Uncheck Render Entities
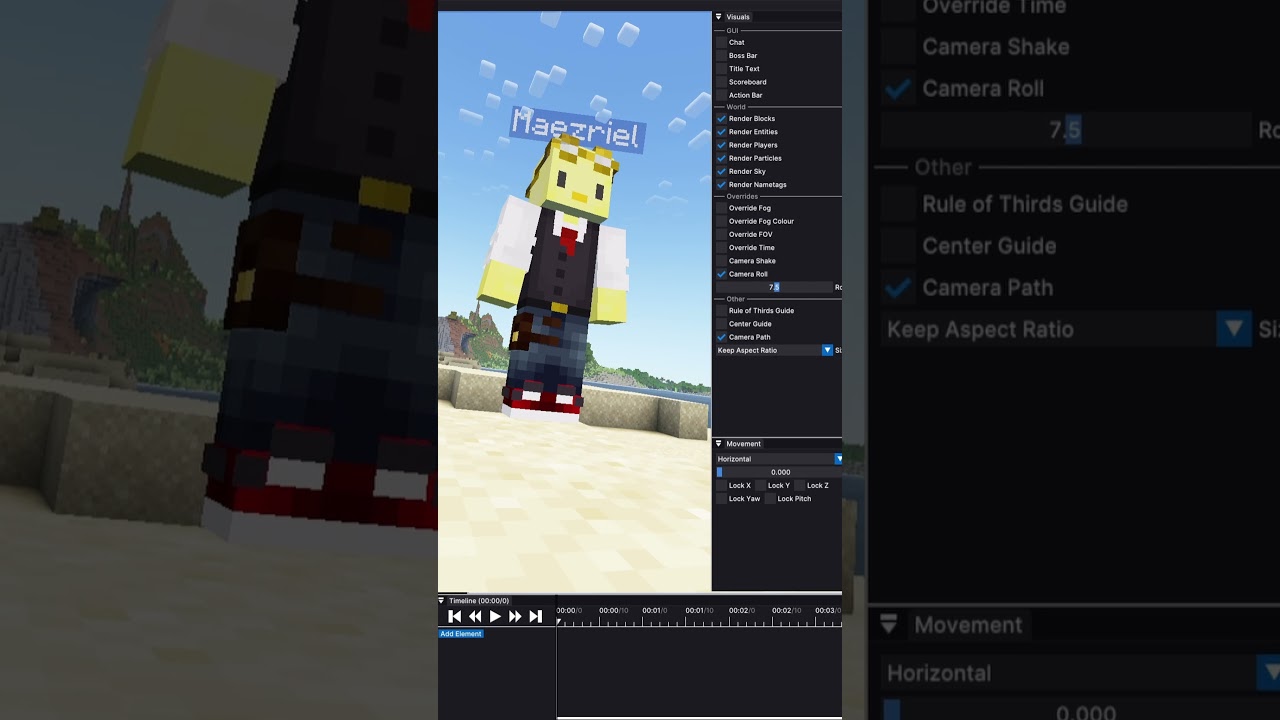This screenshot has height=720, width=1280. tap(721, 132)
